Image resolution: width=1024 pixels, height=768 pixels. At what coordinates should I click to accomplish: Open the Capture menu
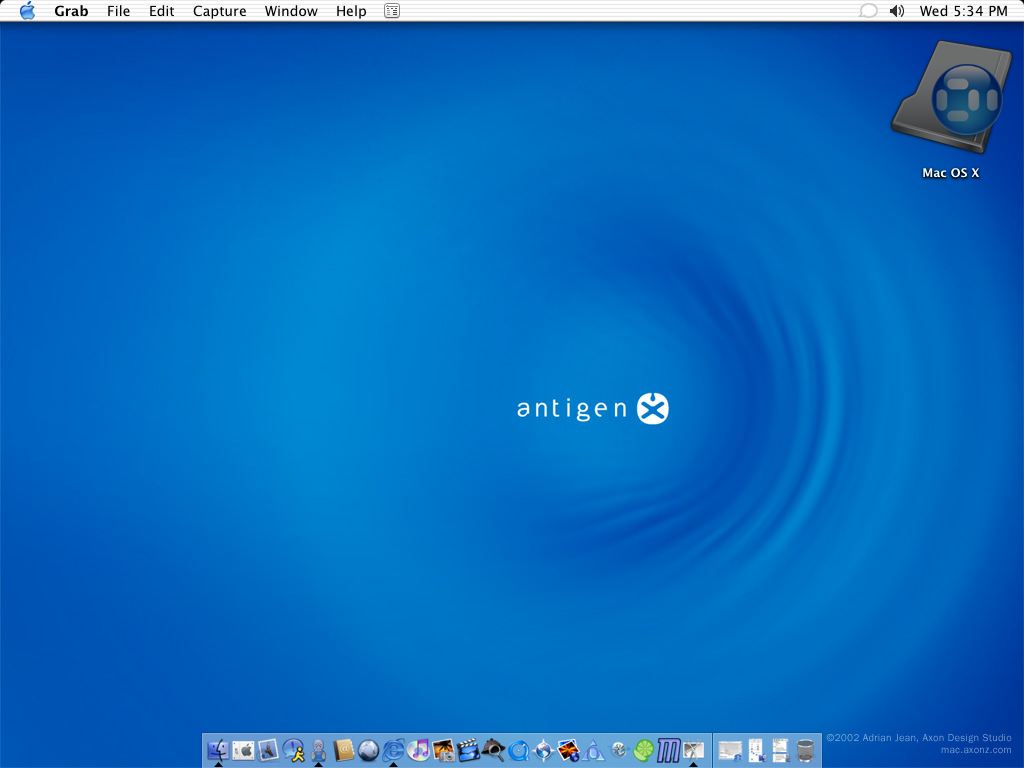[219, 11]
